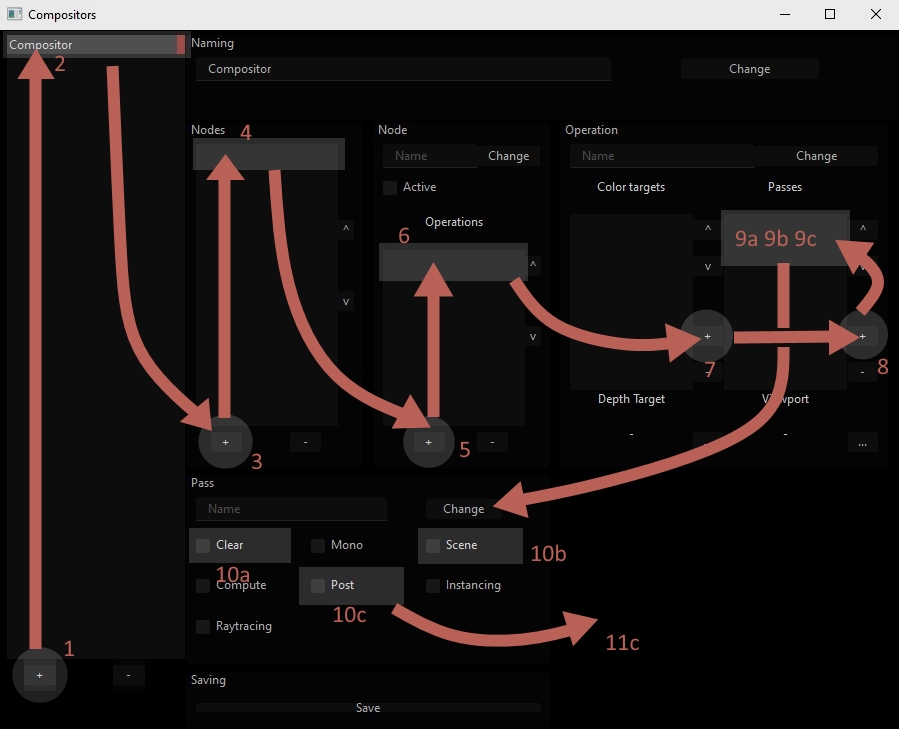The image size is (899, 729).
Task: Enable the Scene pass checkbox
Action: [x=433, y=545]
